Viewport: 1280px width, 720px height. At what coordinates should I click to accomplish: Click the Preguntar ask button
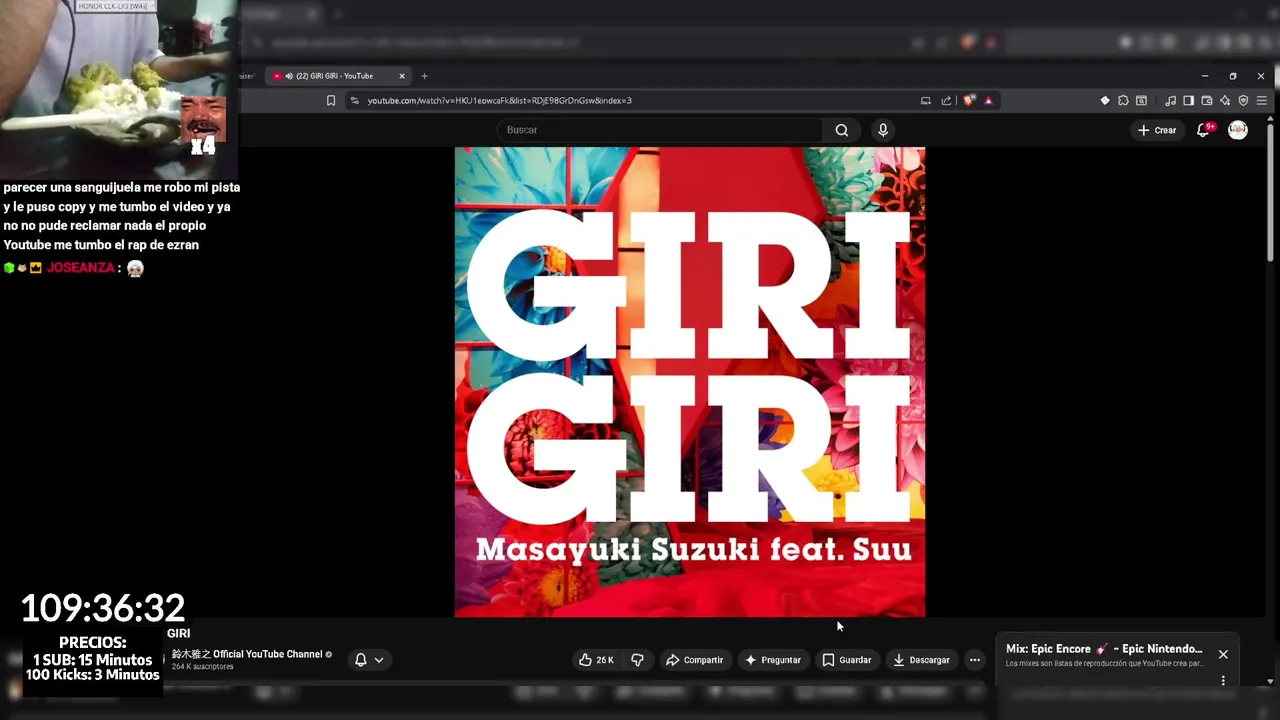[772, 660]
